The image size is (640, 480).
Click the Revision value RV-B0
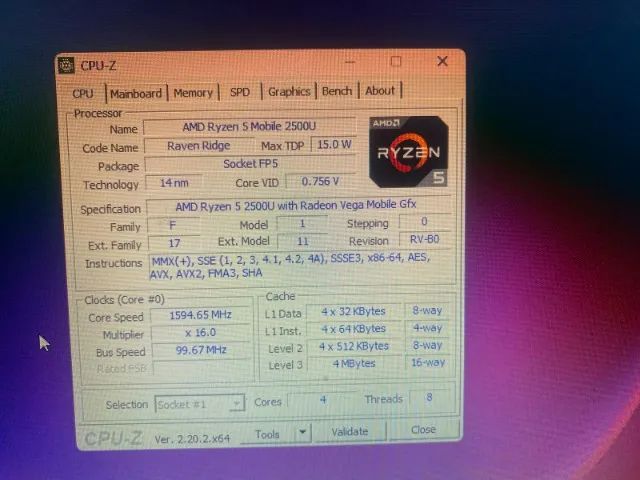point(424,239)
